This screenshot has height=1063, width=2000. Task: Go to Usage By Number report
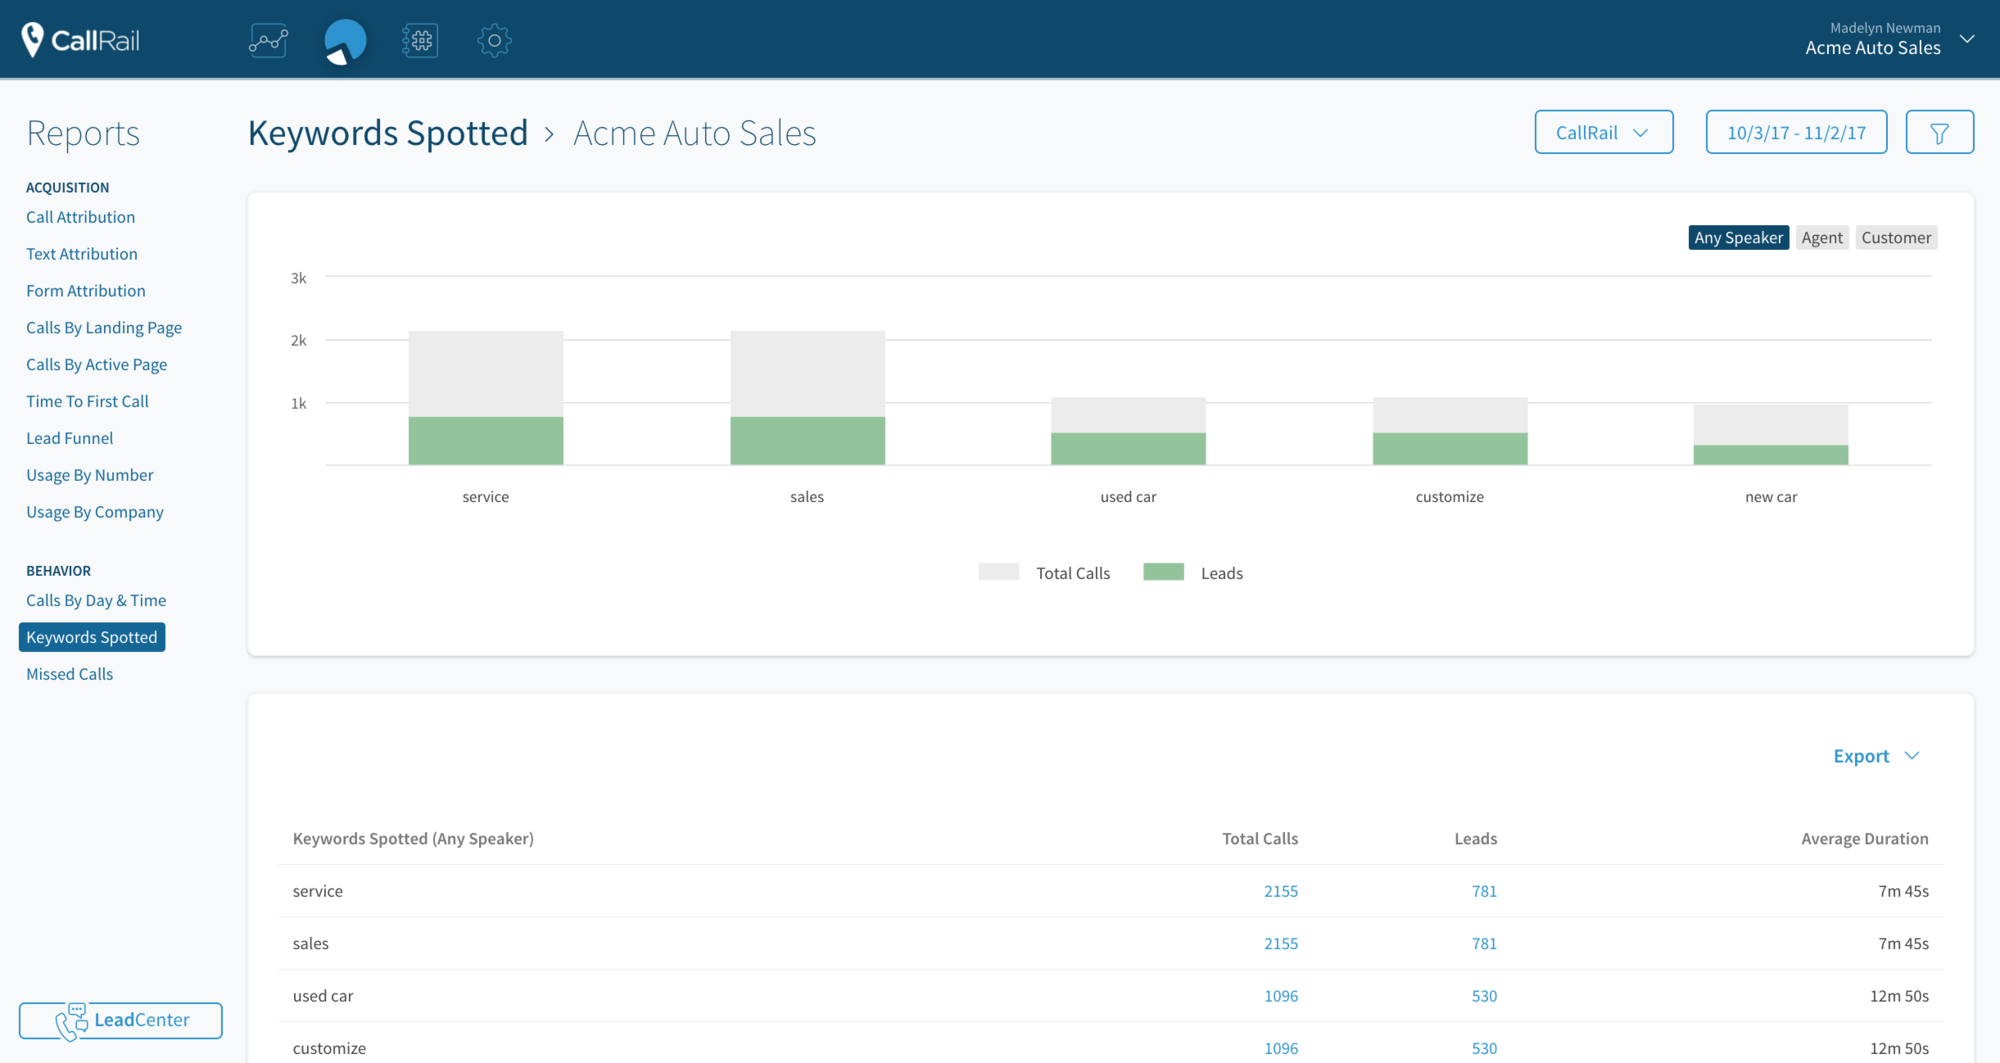90,475
